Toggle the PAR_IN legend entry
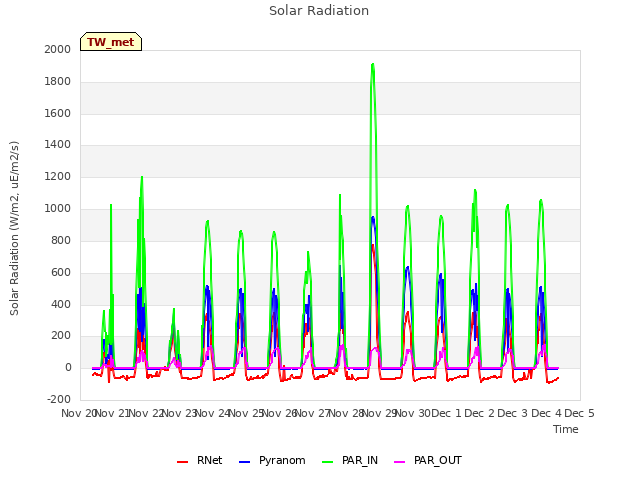The width and height of the screenshot is (640, 480). click(350, 460)
